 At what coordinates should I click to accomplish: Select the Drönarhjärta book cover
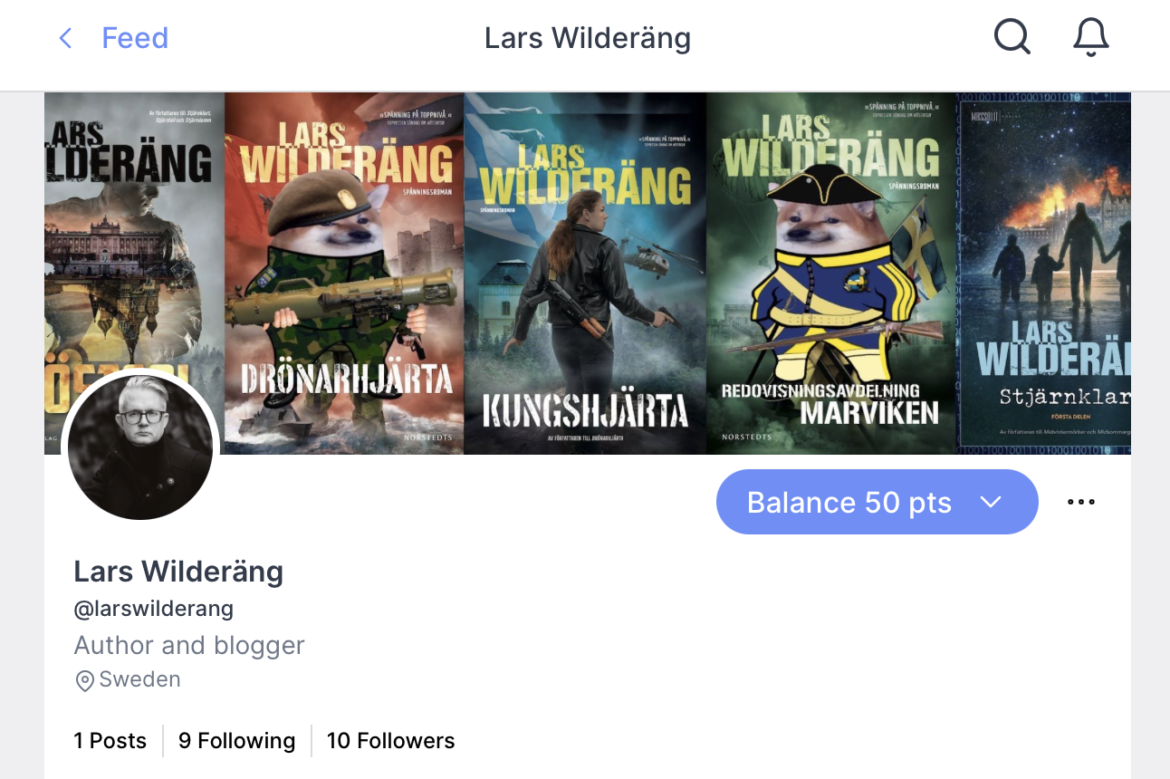[x=344, y=273]
